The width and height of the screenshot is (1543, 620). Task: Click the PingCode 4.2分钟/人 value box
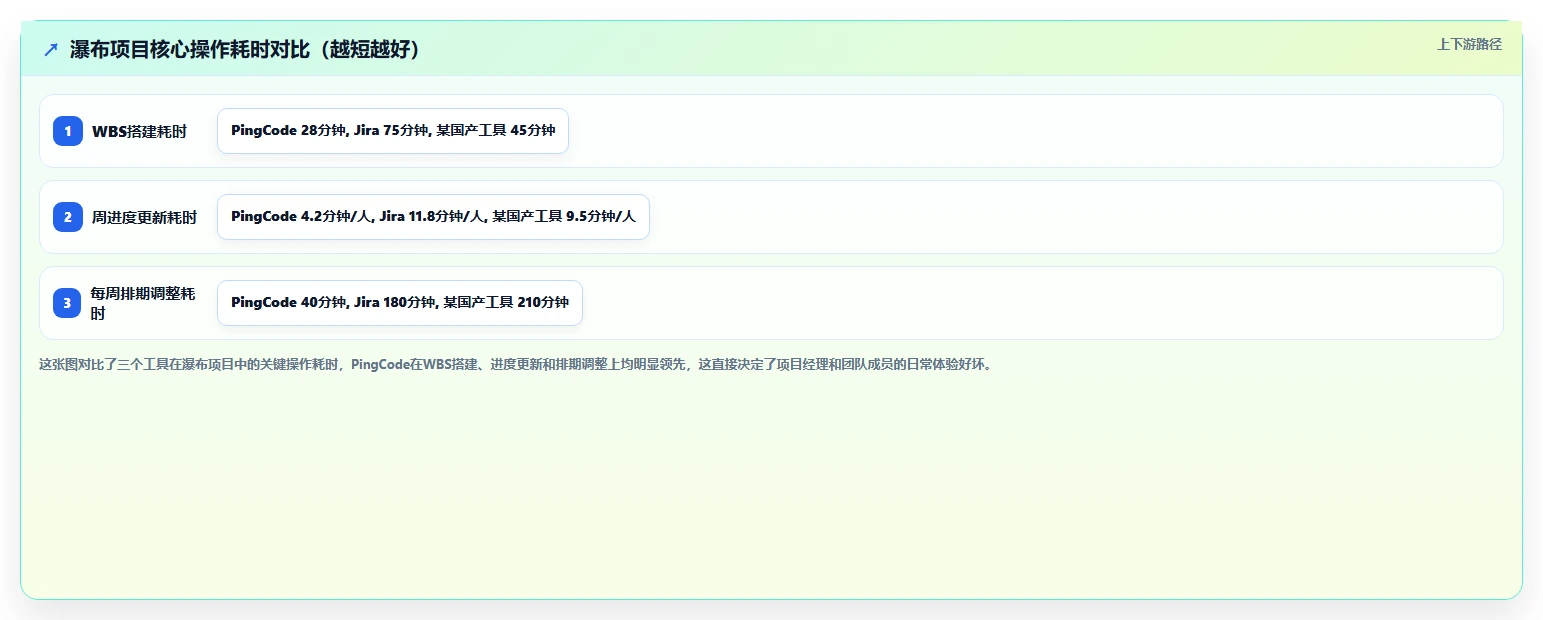(433, 217)
